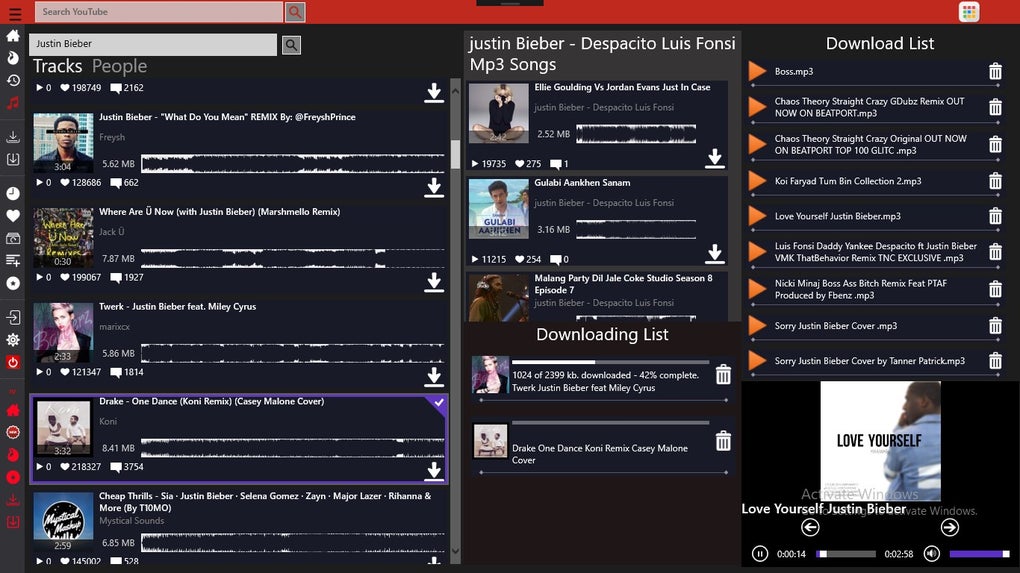1020x573 pixels.
Task: Delete Love Yourself Justin Bieber.mp3 entry
Action: [x=995, y=216]
